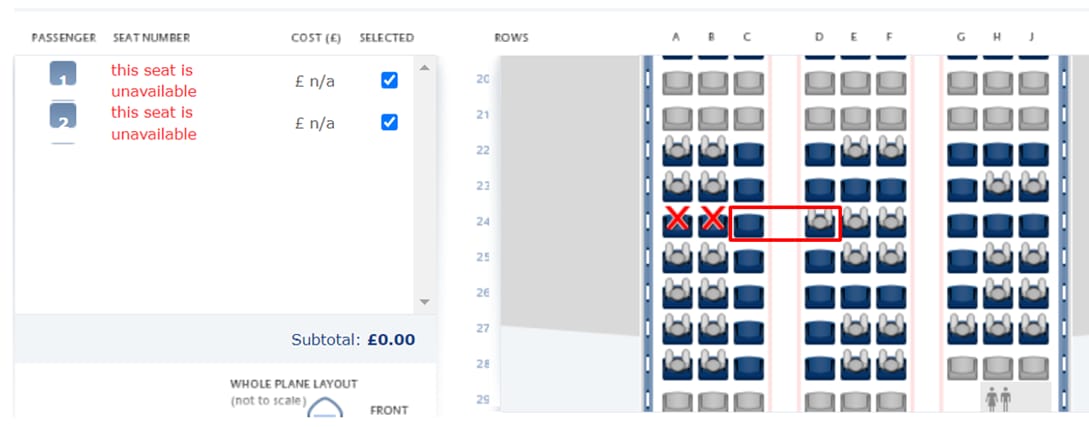
Task: Select available seat 22G
Action: click(962, 154)
